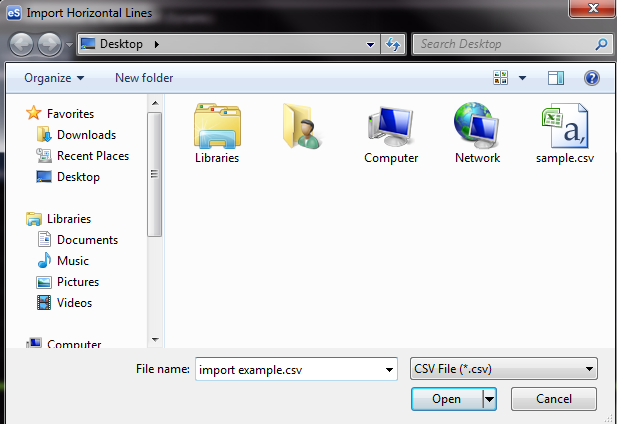Select the Network icon in the file list
Image resolution: width=617 pixels, height=424 pixels.
477,133
